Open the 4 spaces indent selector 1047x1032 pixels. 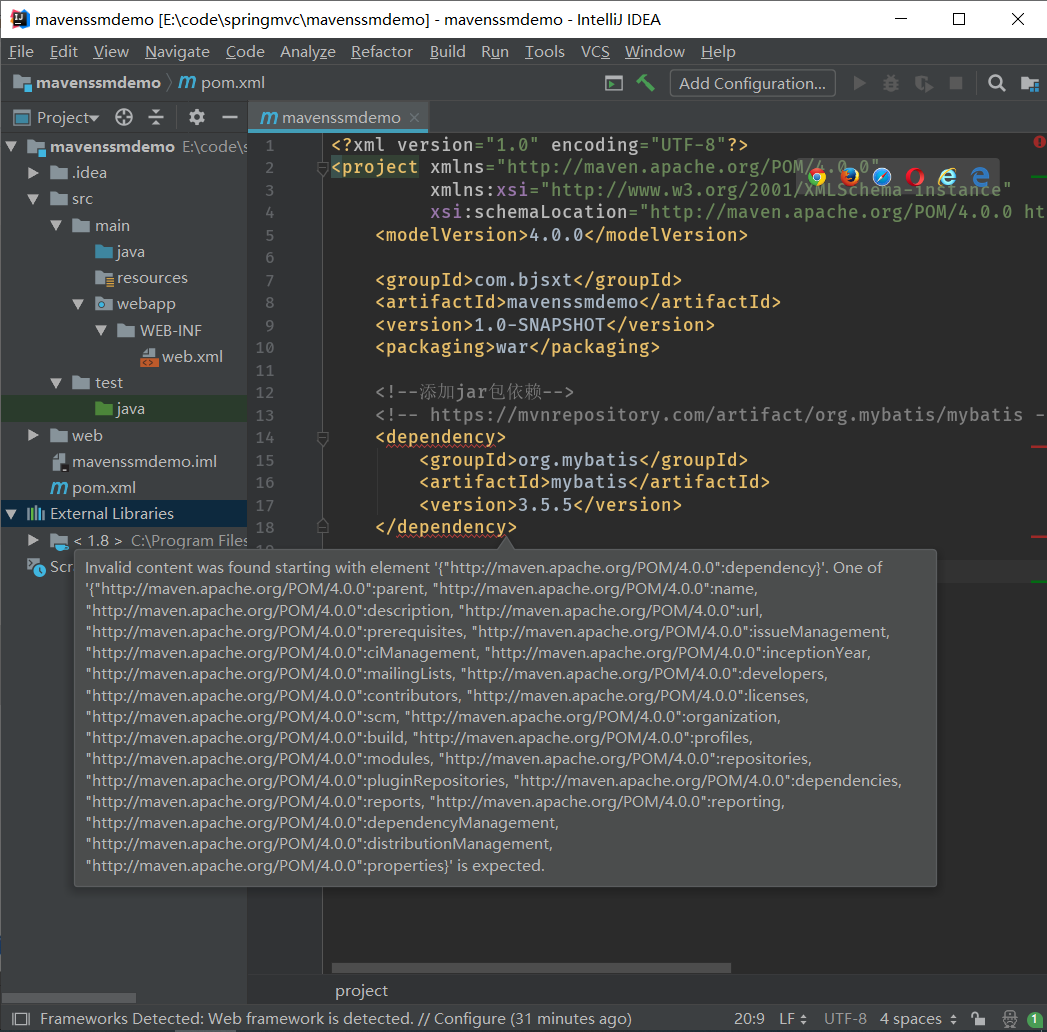(x=918, y=1019)
